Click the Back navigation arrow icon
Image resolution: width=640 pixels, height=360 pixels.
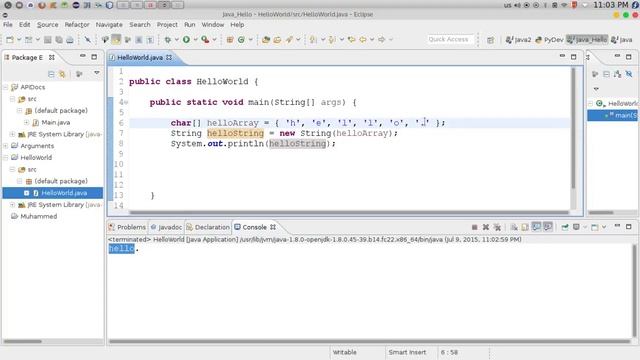tap(363, 40)
